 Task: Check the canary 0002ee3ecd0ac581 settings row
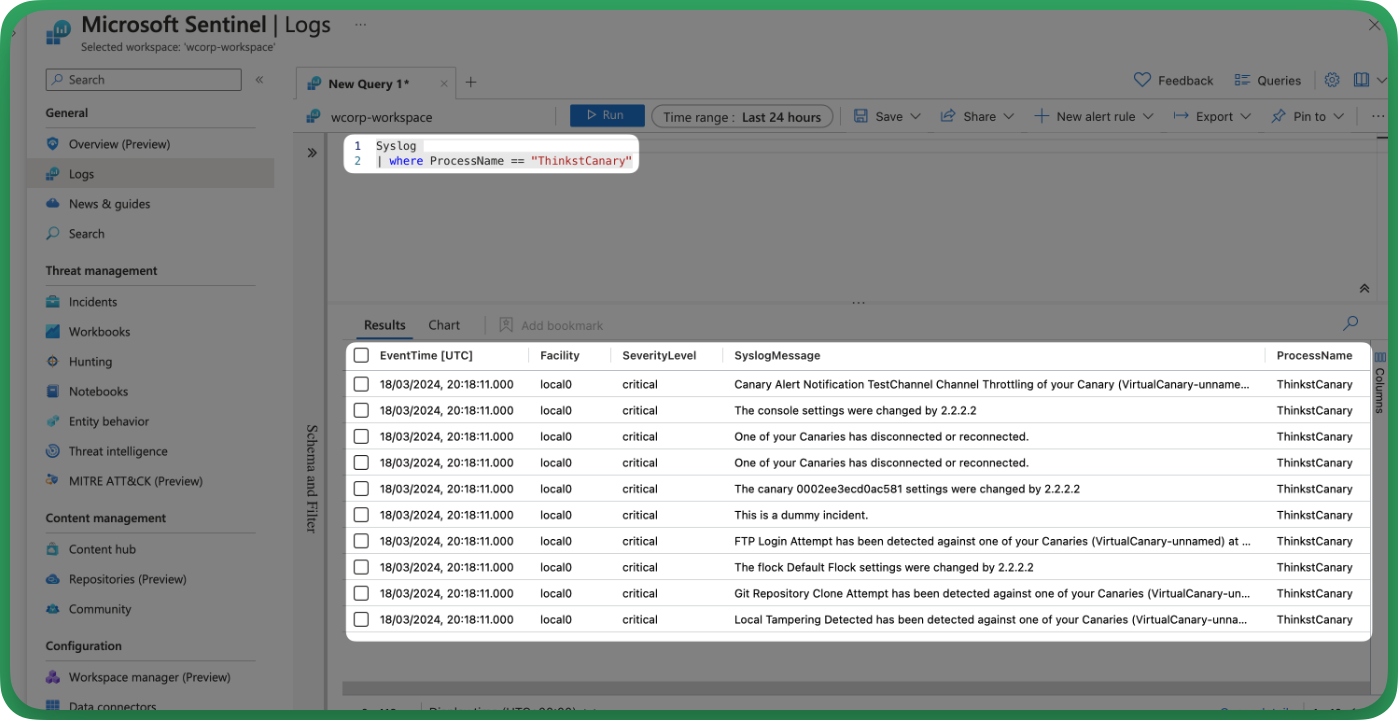(361, 489)
